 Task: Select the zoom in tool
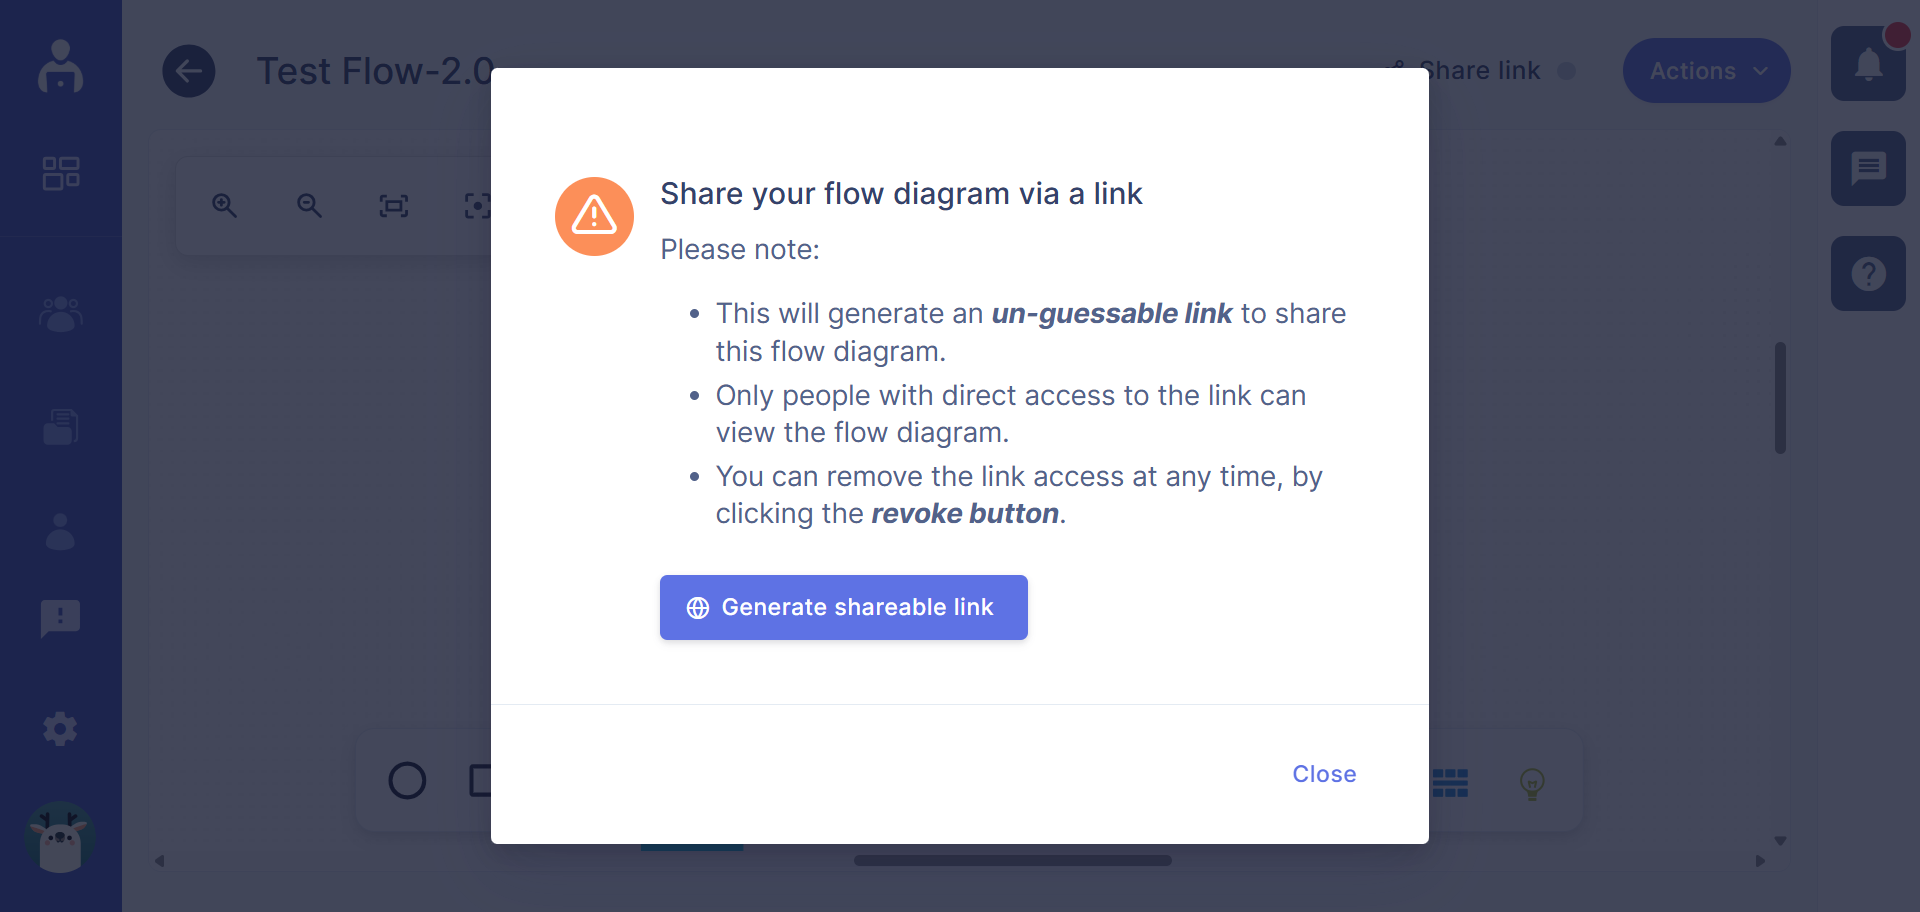(x=224, y=205)
